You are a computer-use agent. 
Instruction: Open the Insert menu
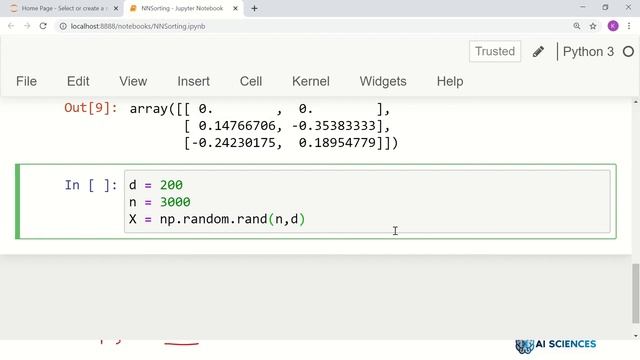(193, 81)
